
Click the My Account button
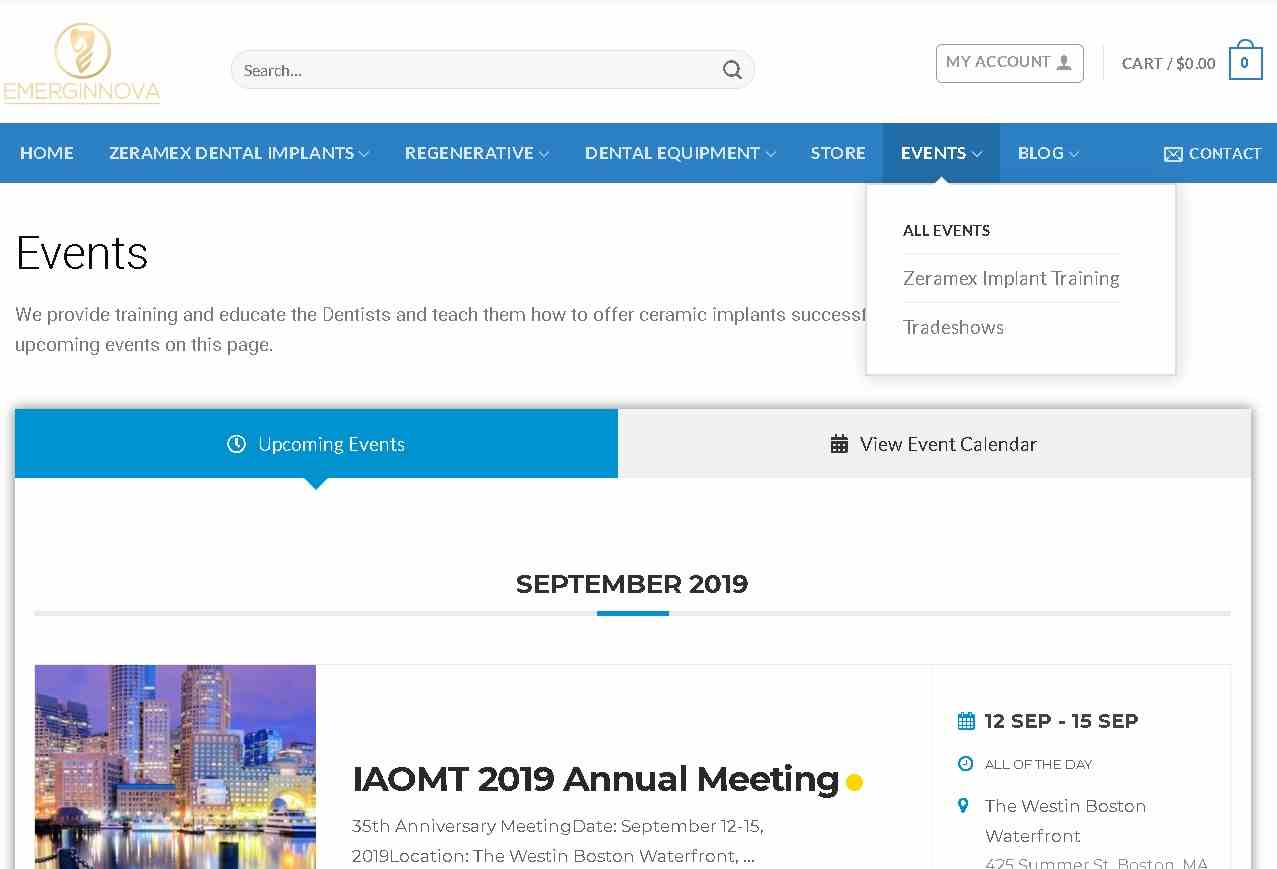tap(1009, 63)
